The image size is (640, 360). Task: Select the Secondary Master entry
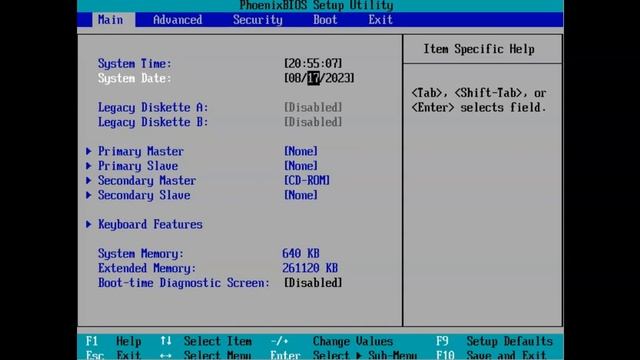(x=147, y=180)
